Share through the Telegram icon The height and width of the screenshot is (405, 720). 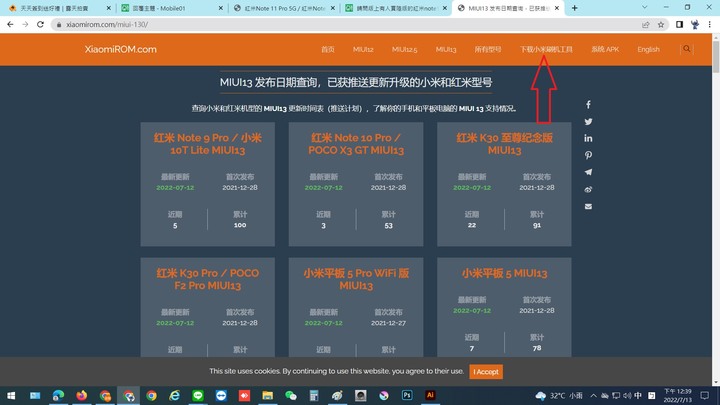pos(588,172)
